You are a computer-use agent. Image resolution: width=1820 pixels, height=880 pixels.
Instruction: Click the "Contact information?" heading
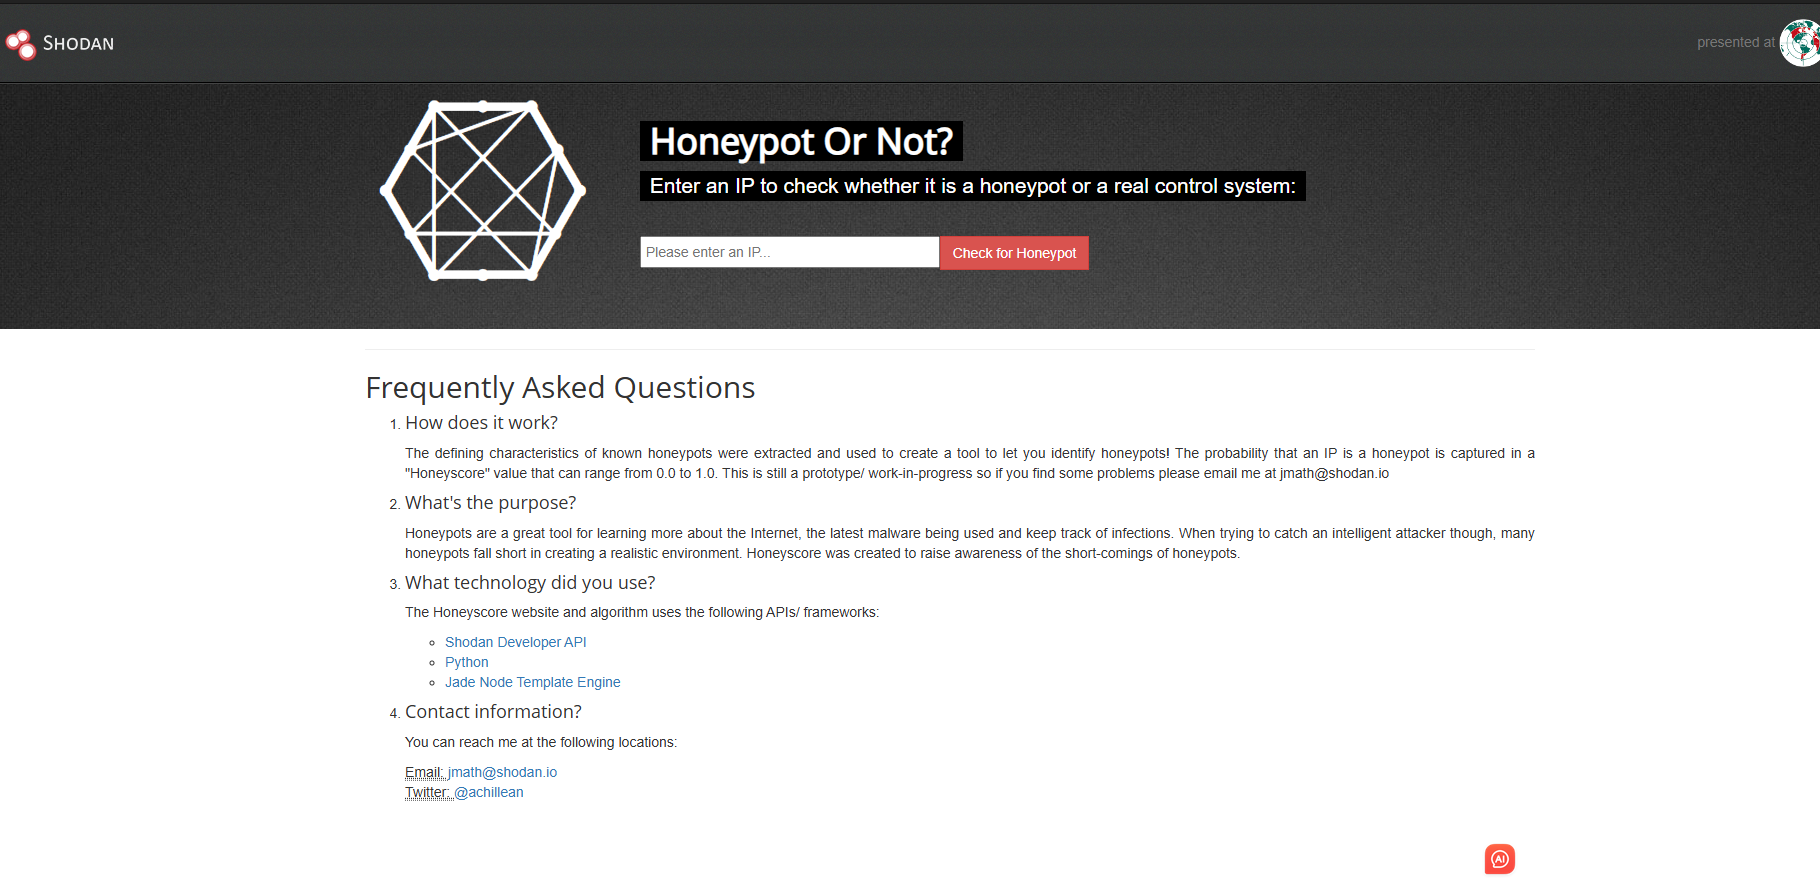(493, 712)
